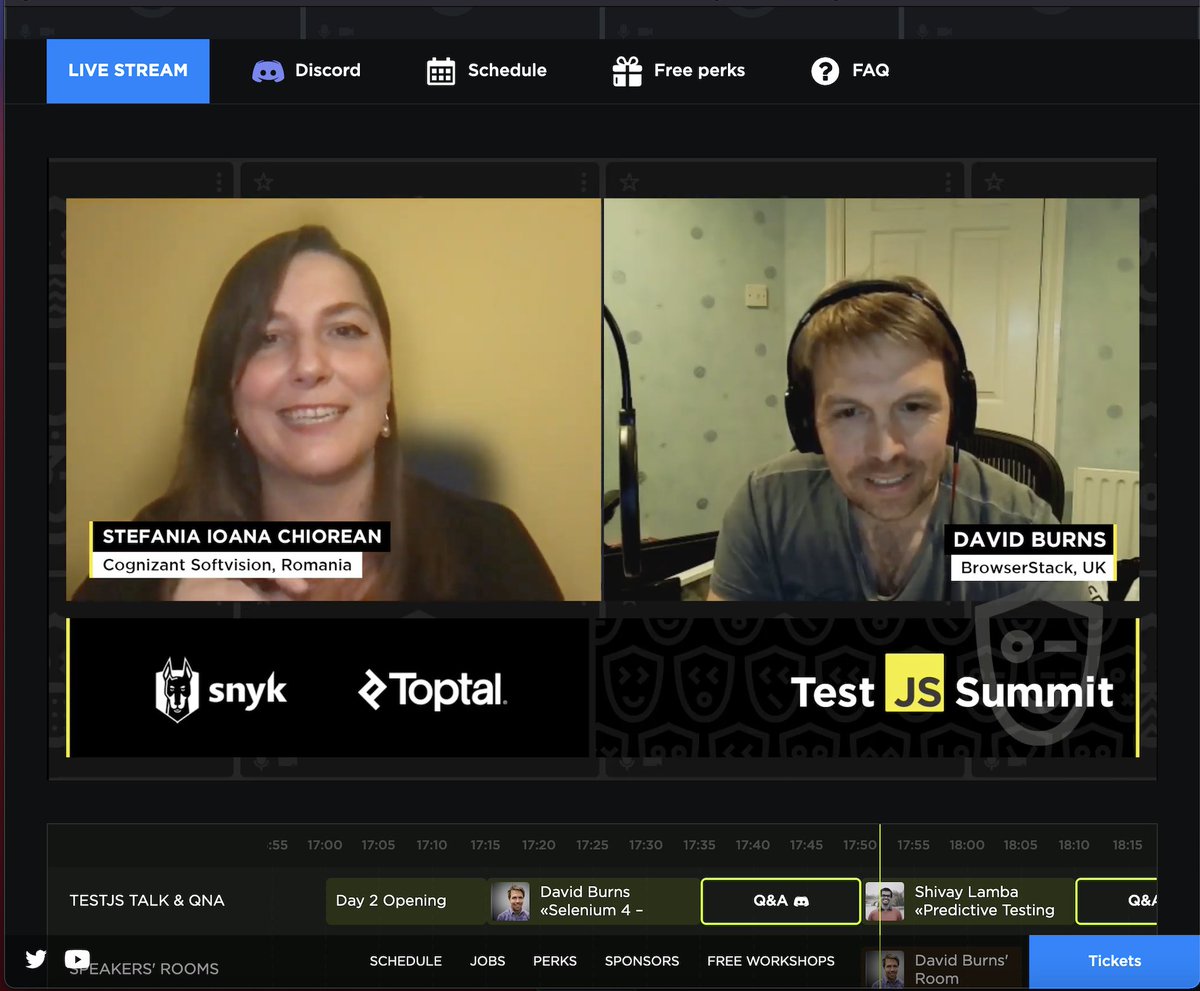Image resolution: width=1200 pixels, height=991 pixels.
Task: Click the TESTJS TALK & QNA track label
Action: [x=147, y=900]
